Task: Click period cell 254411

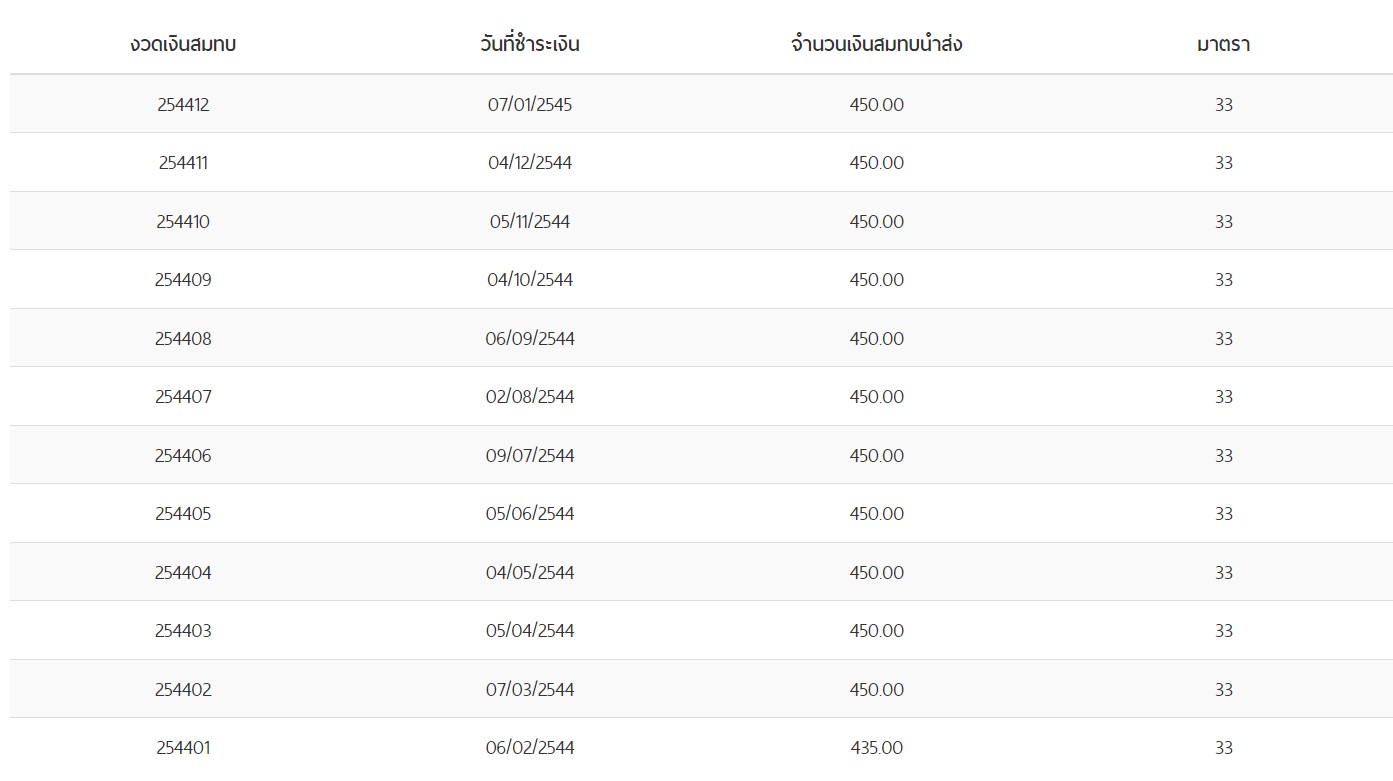Action: (183, 163)
